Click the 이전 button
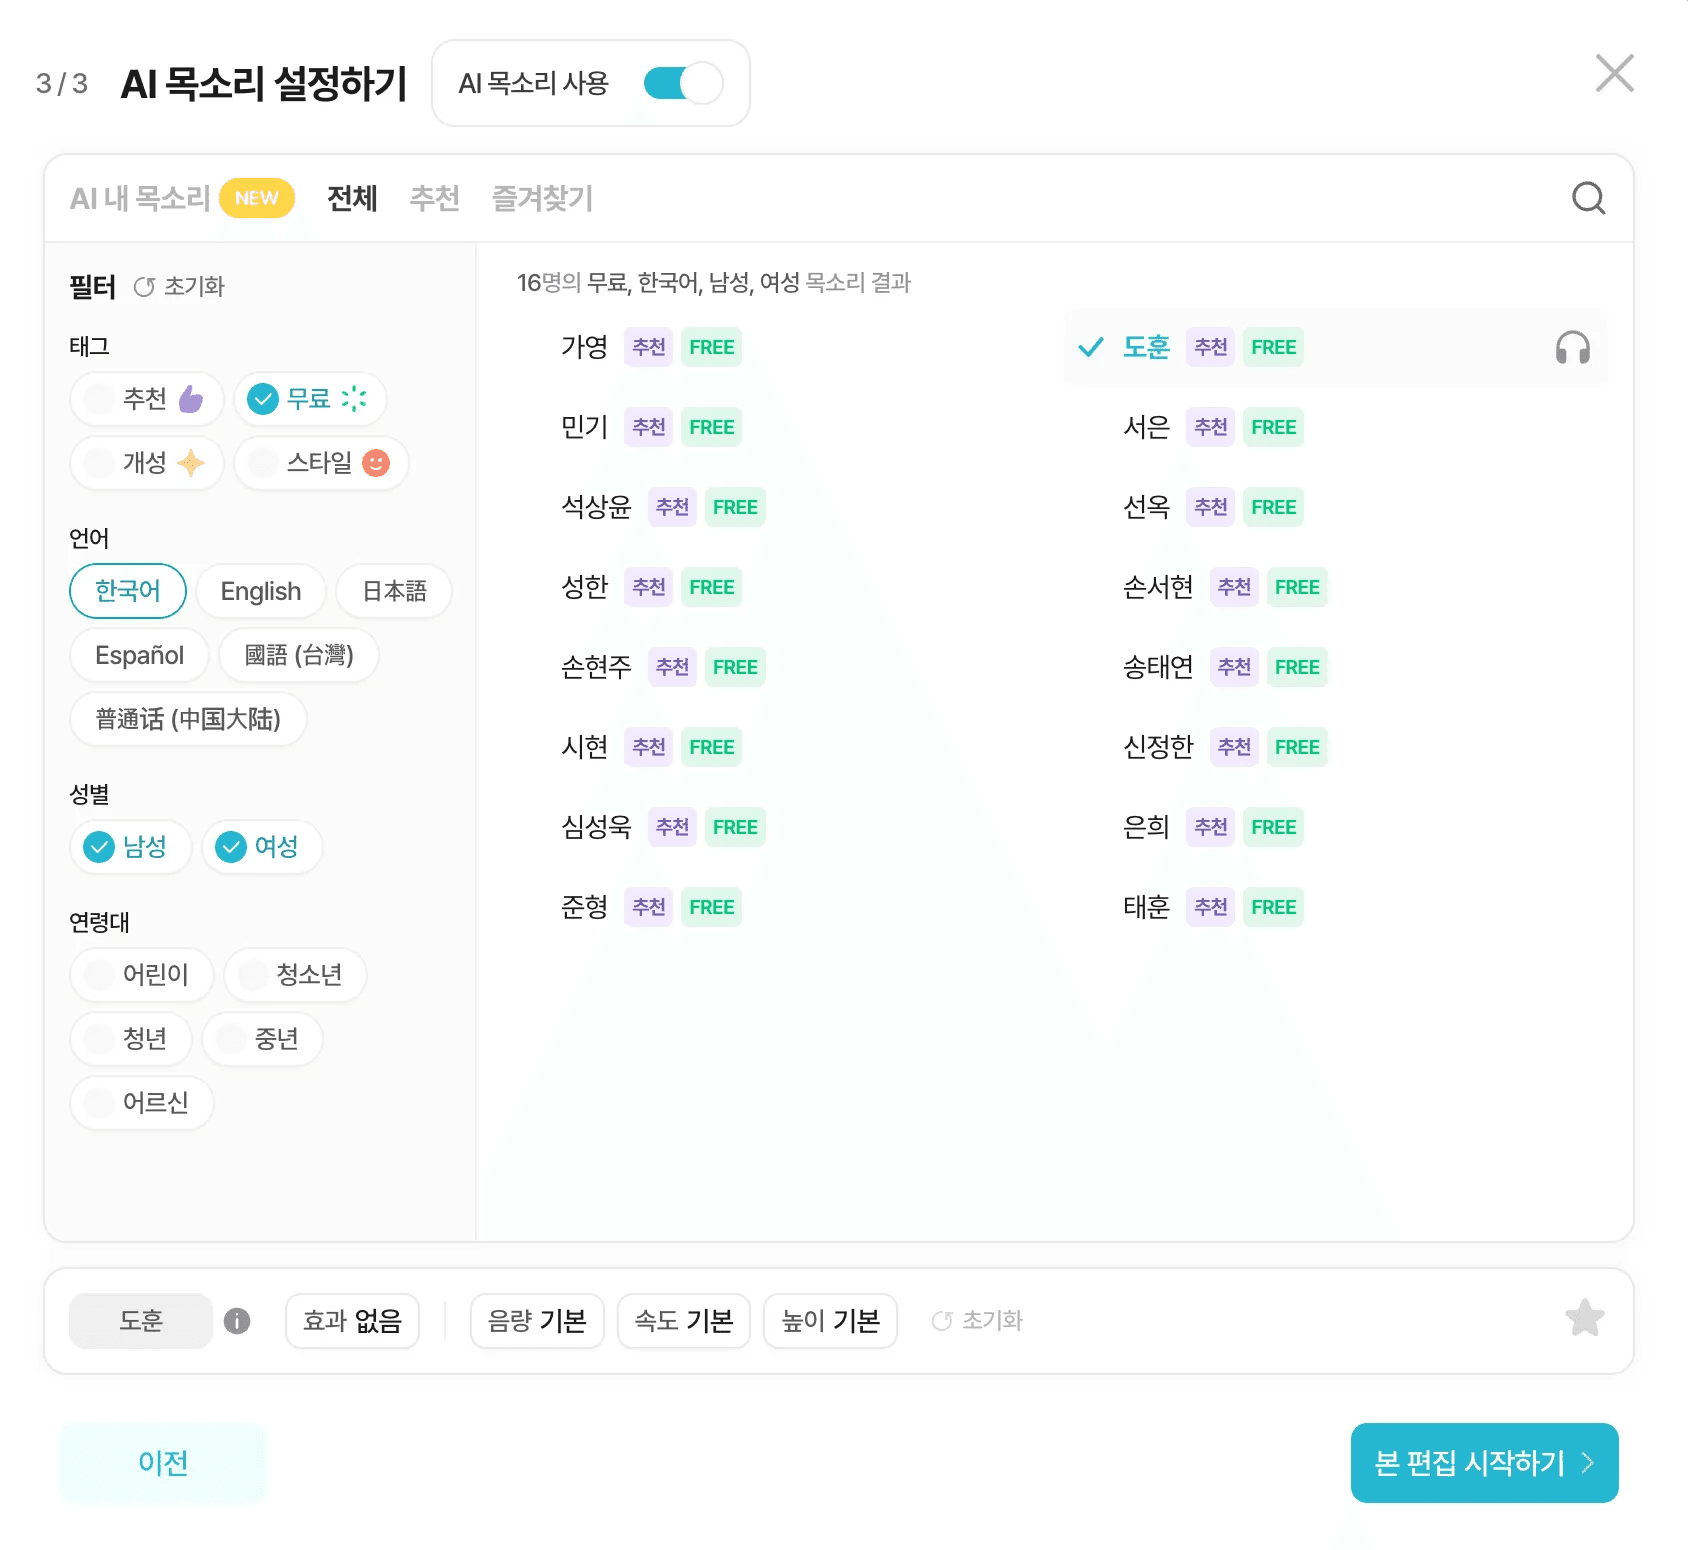This screenshot has height=1550, width=1688. (x=161, y=1463)
